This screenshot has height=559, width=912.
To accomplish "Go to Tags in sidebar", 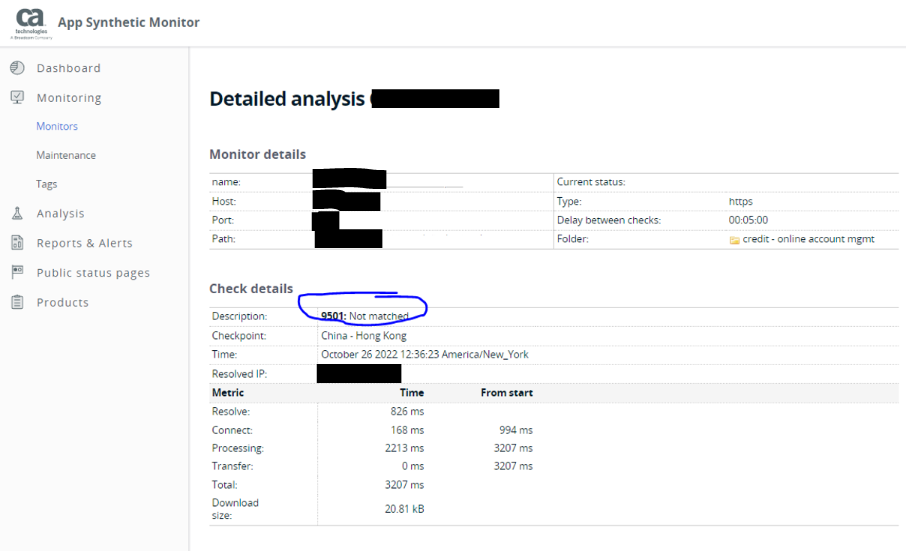I will 47,185.
